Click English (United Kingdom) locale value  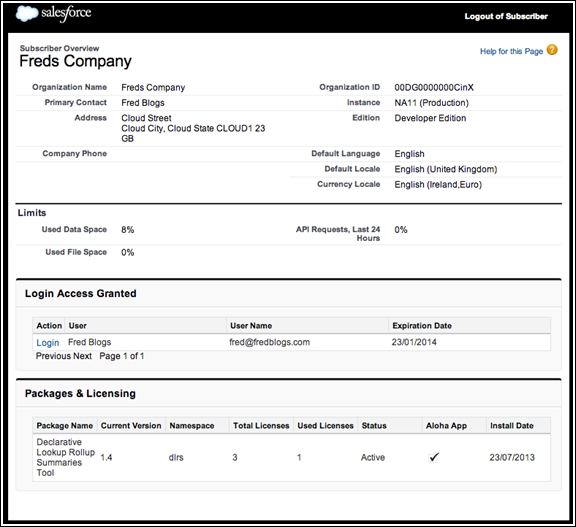tap(446, 169)
